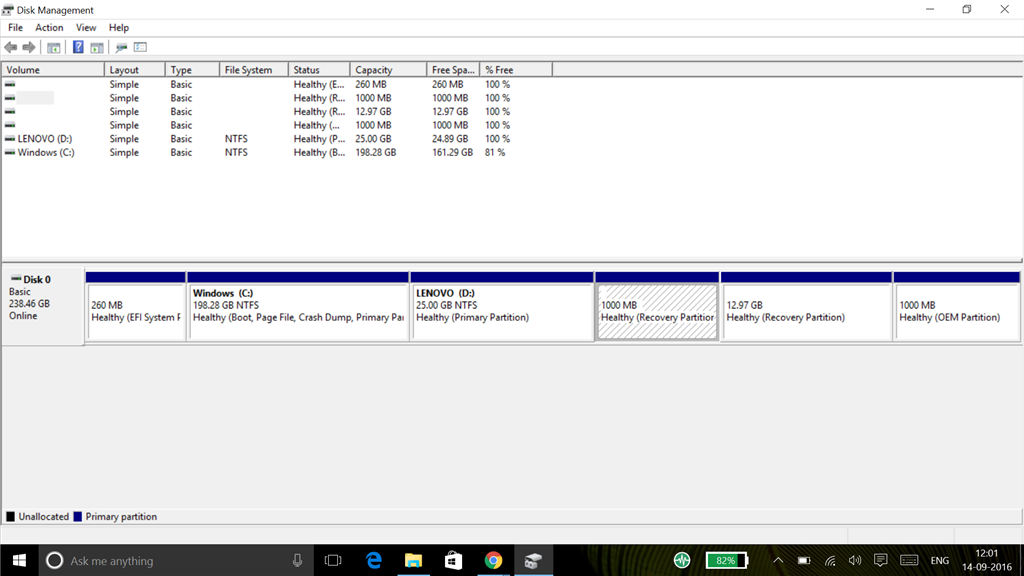
Task: Click the volume speaker tray icon
Action: 855,560
